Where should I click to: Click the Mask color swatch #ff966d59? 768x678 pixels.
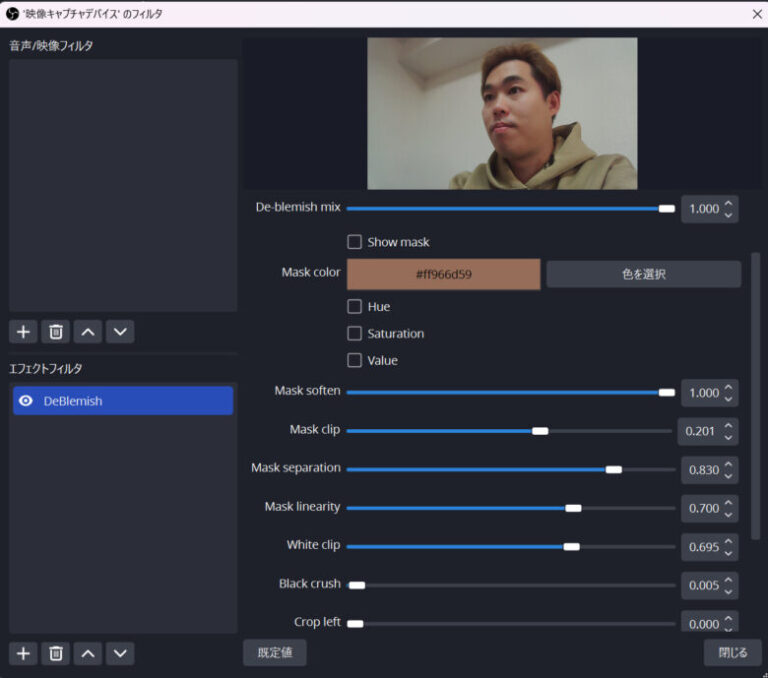pyautogui.click(x=443, y=274)
